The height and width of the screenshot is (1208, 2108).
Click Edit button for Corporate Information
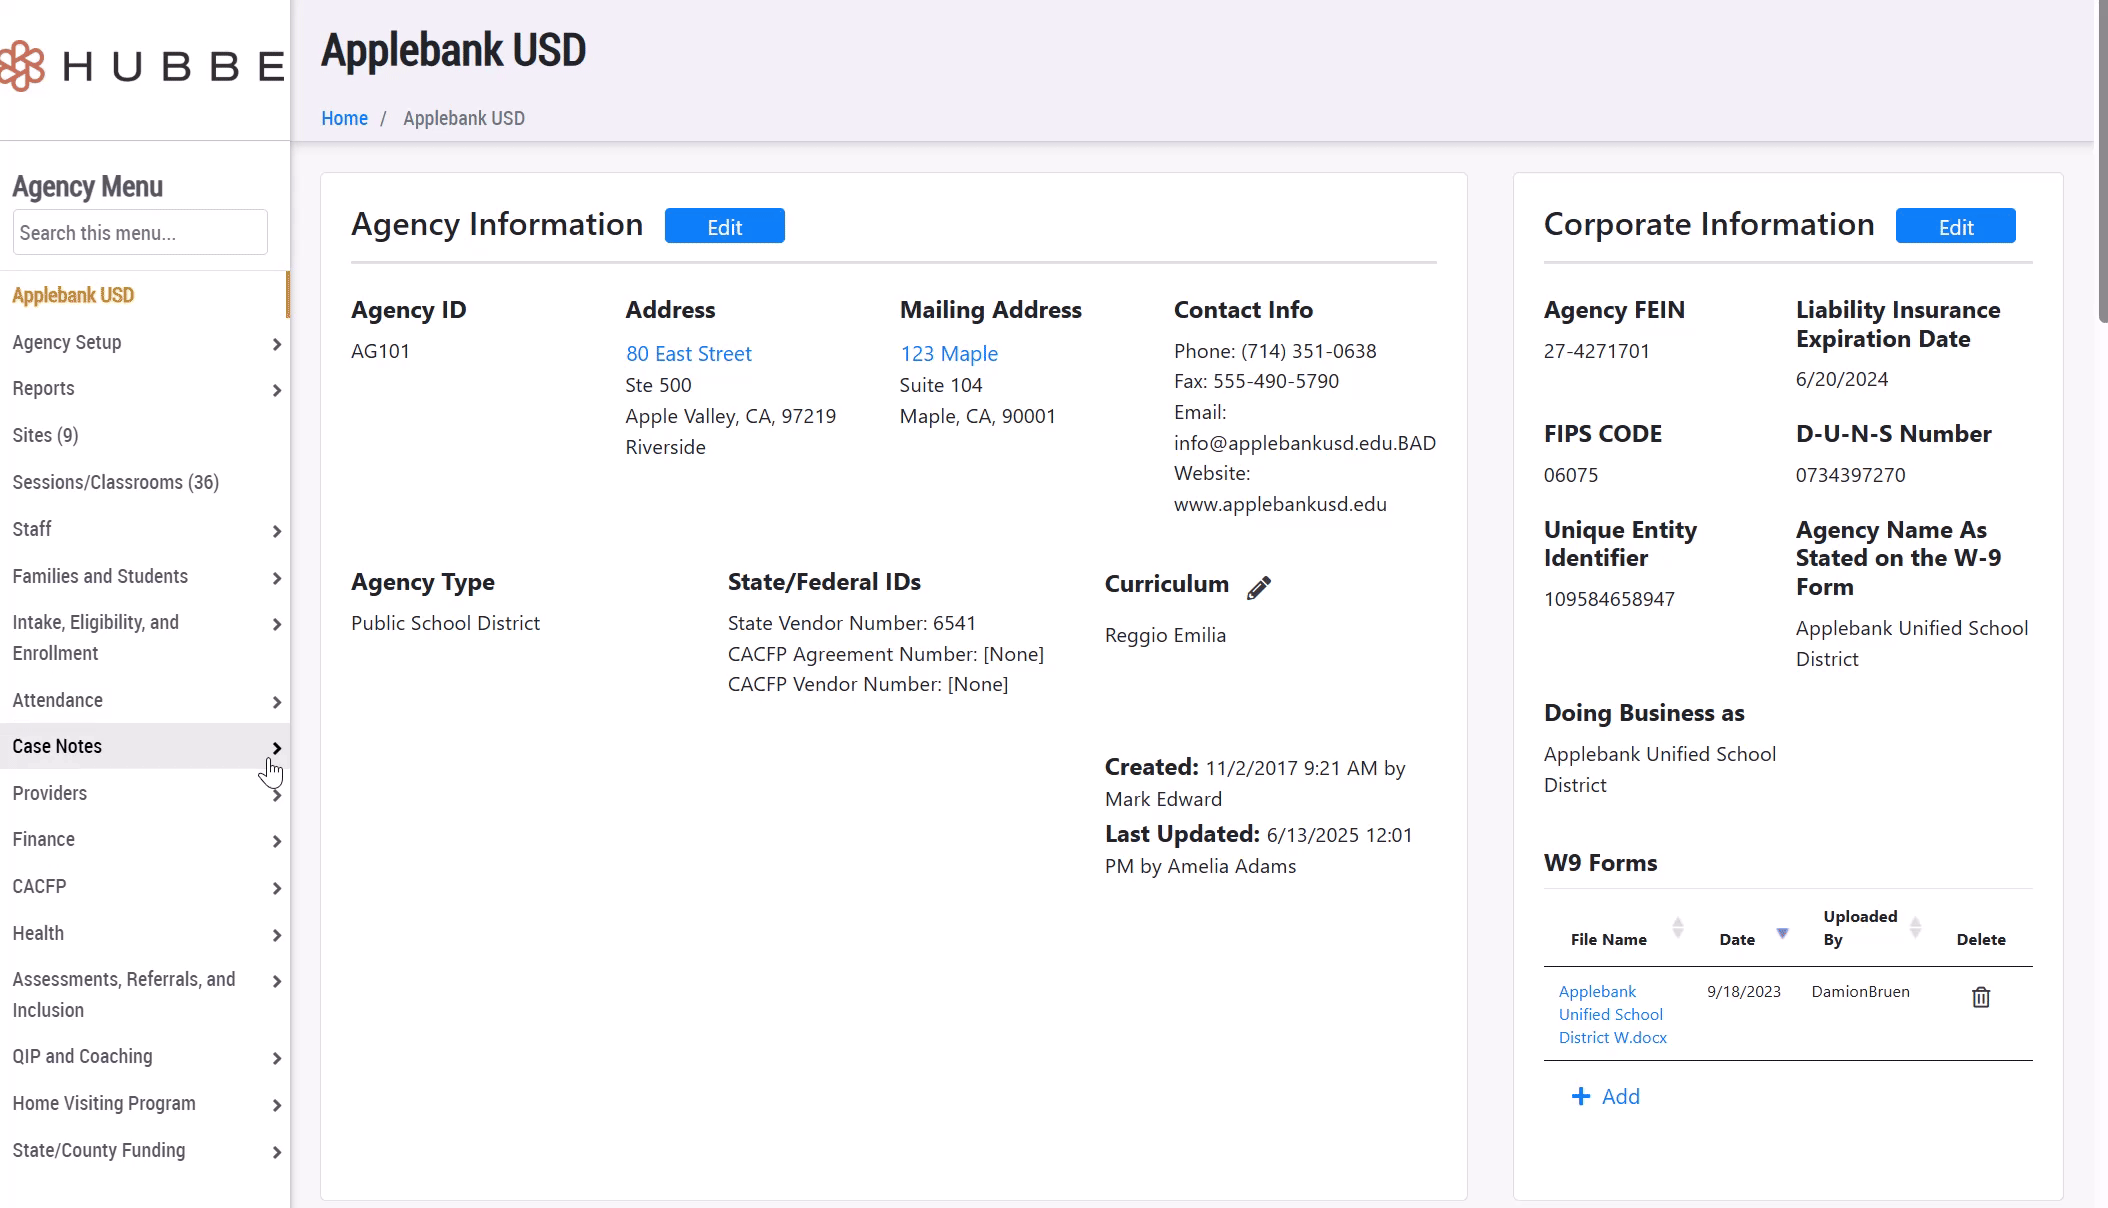tap(1955, 226)
